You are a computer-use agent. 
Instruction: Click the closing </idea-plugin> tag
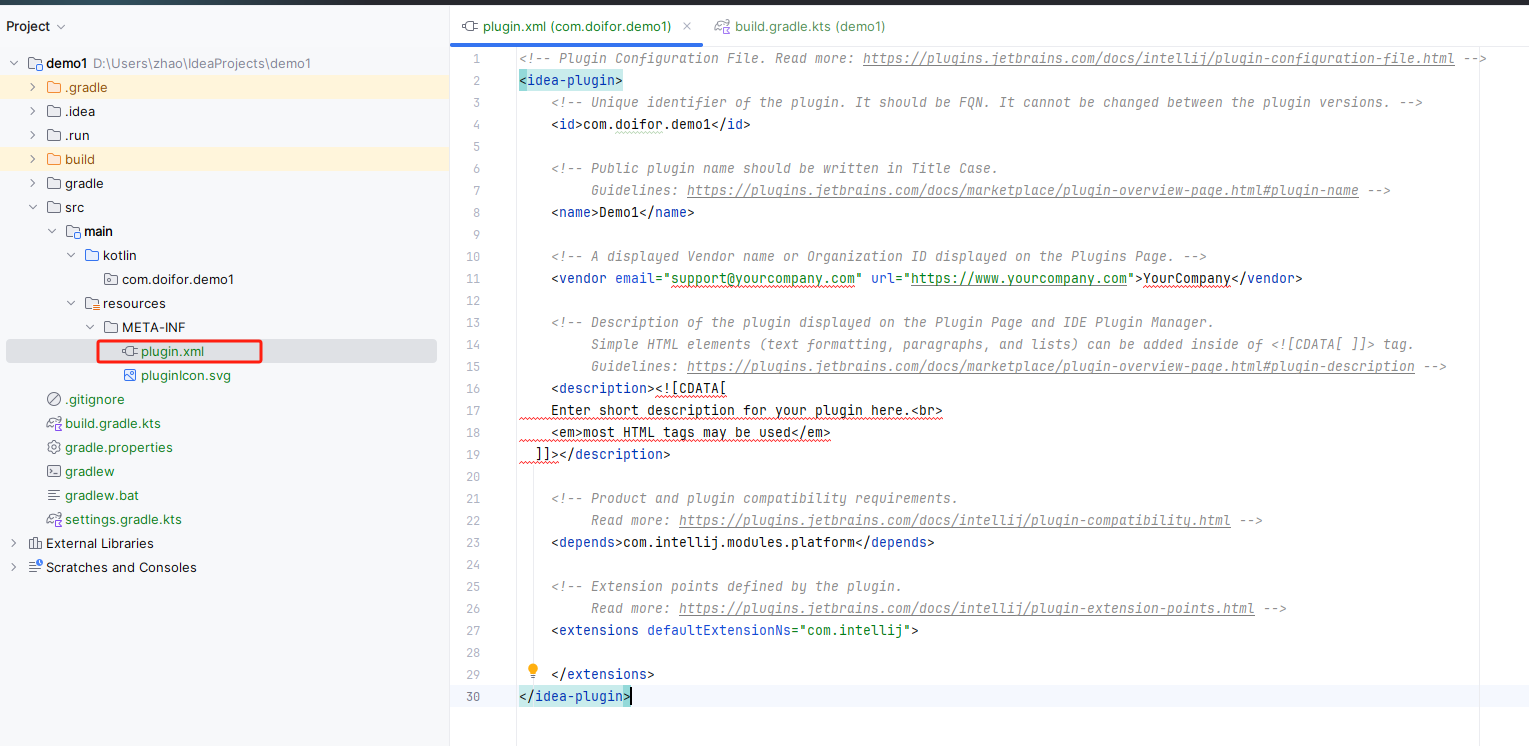click(x=575, y=696)
